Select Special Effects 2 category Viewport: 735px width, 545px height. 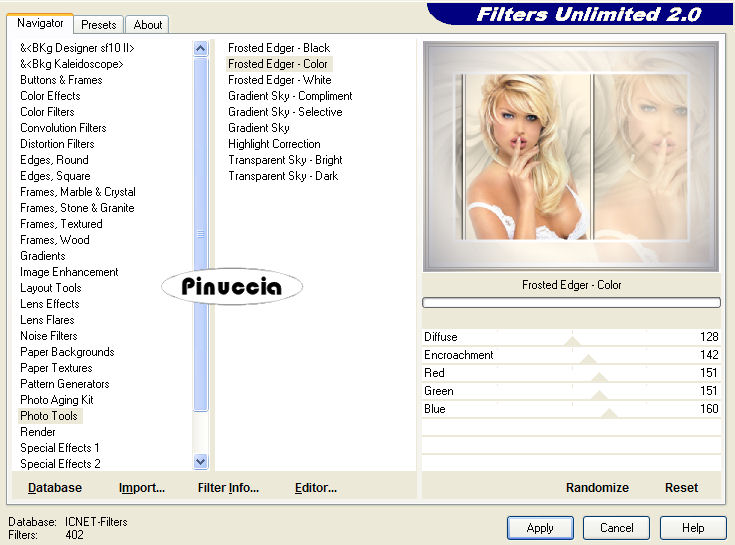[60, 463]
